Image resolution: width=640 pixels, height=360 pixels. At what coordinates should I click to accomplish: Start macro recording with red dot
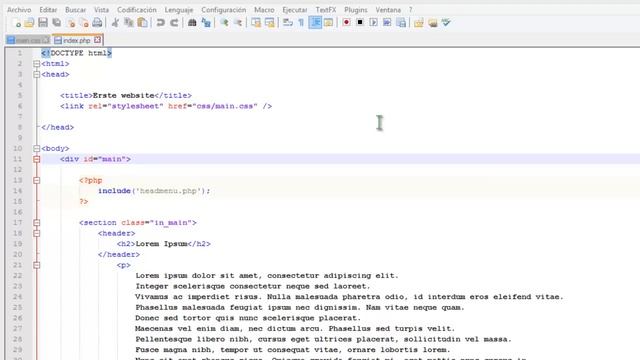(347, 22)
